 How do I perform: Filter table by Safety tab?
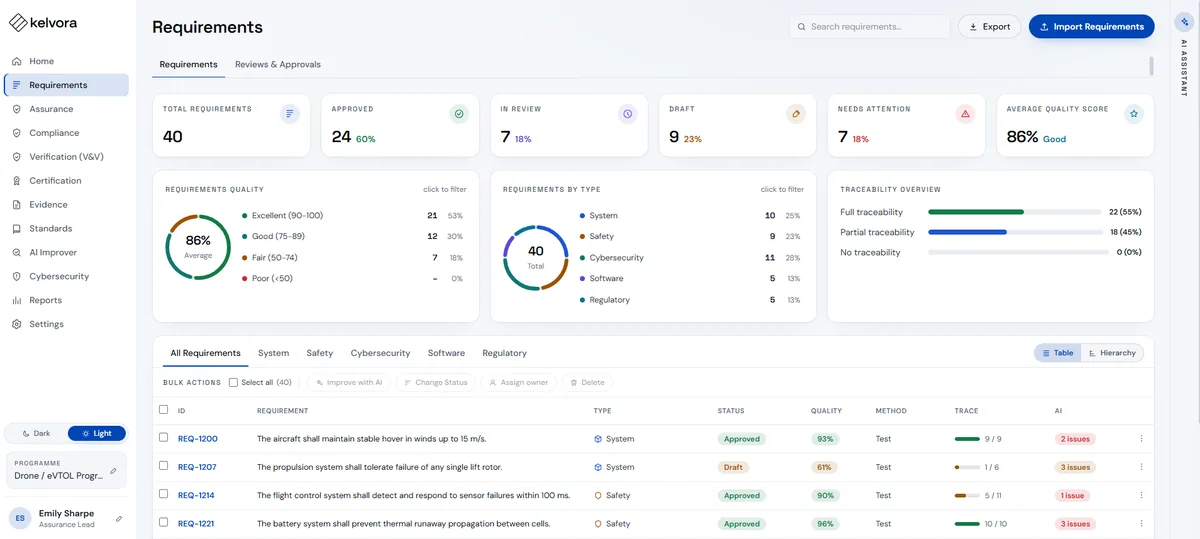(320, 353)
